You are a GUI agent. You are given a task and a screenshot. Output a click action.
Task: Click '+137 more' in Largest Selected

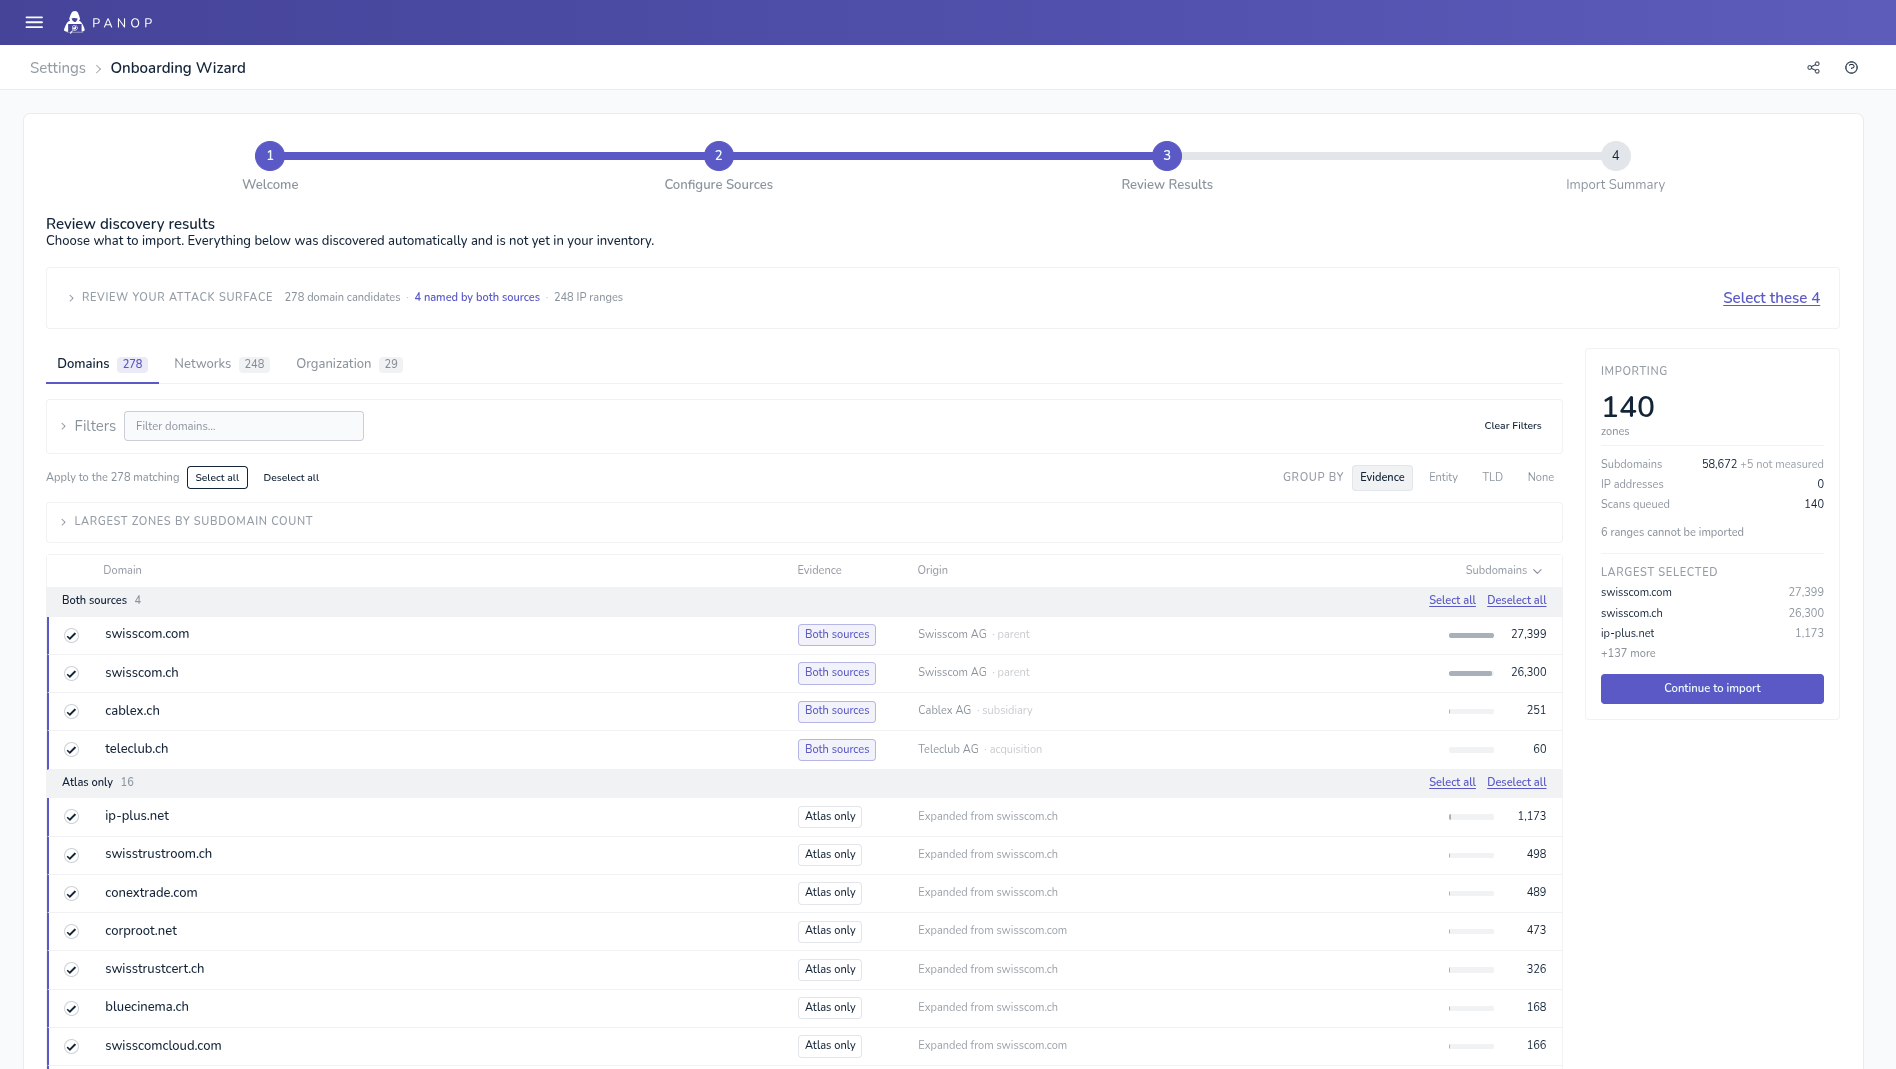click(1628, 653)
